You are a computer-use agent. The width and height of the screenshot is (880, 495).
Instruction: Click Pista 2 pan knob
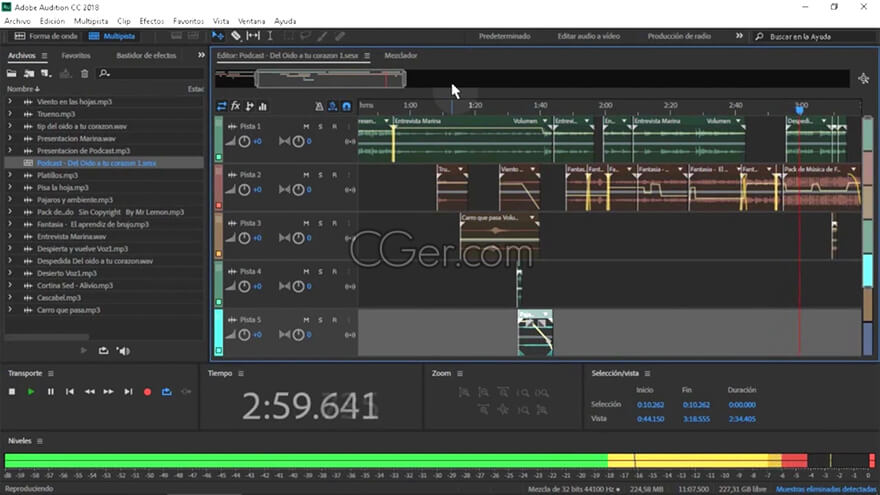[x=298, y=190]
